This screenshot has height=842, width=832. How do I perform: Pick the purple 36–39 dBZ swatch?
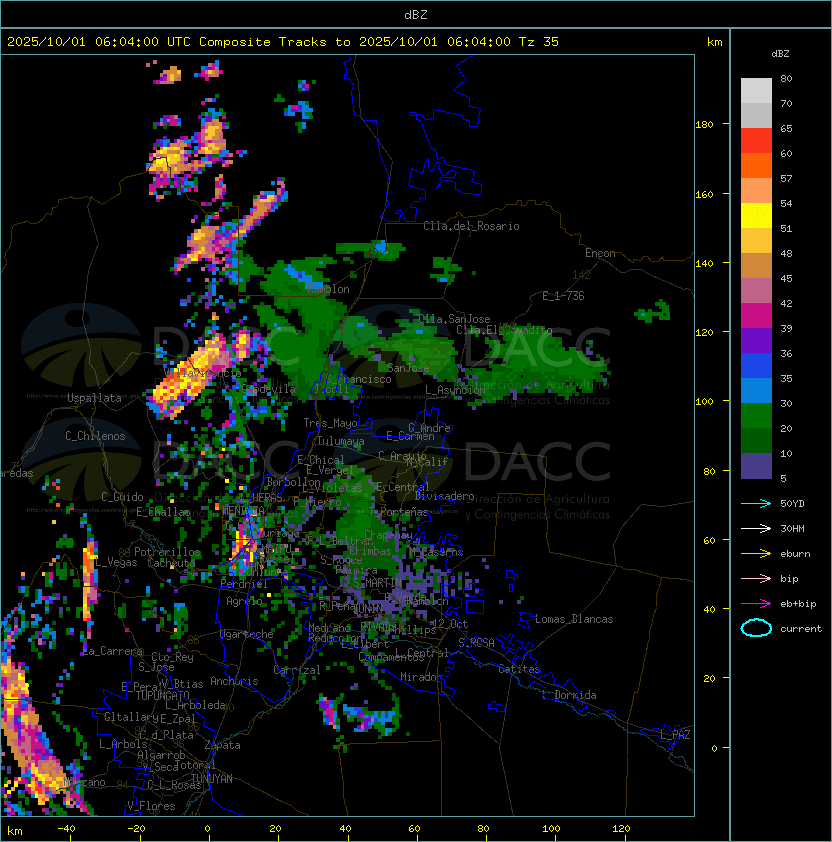point(756,341)
